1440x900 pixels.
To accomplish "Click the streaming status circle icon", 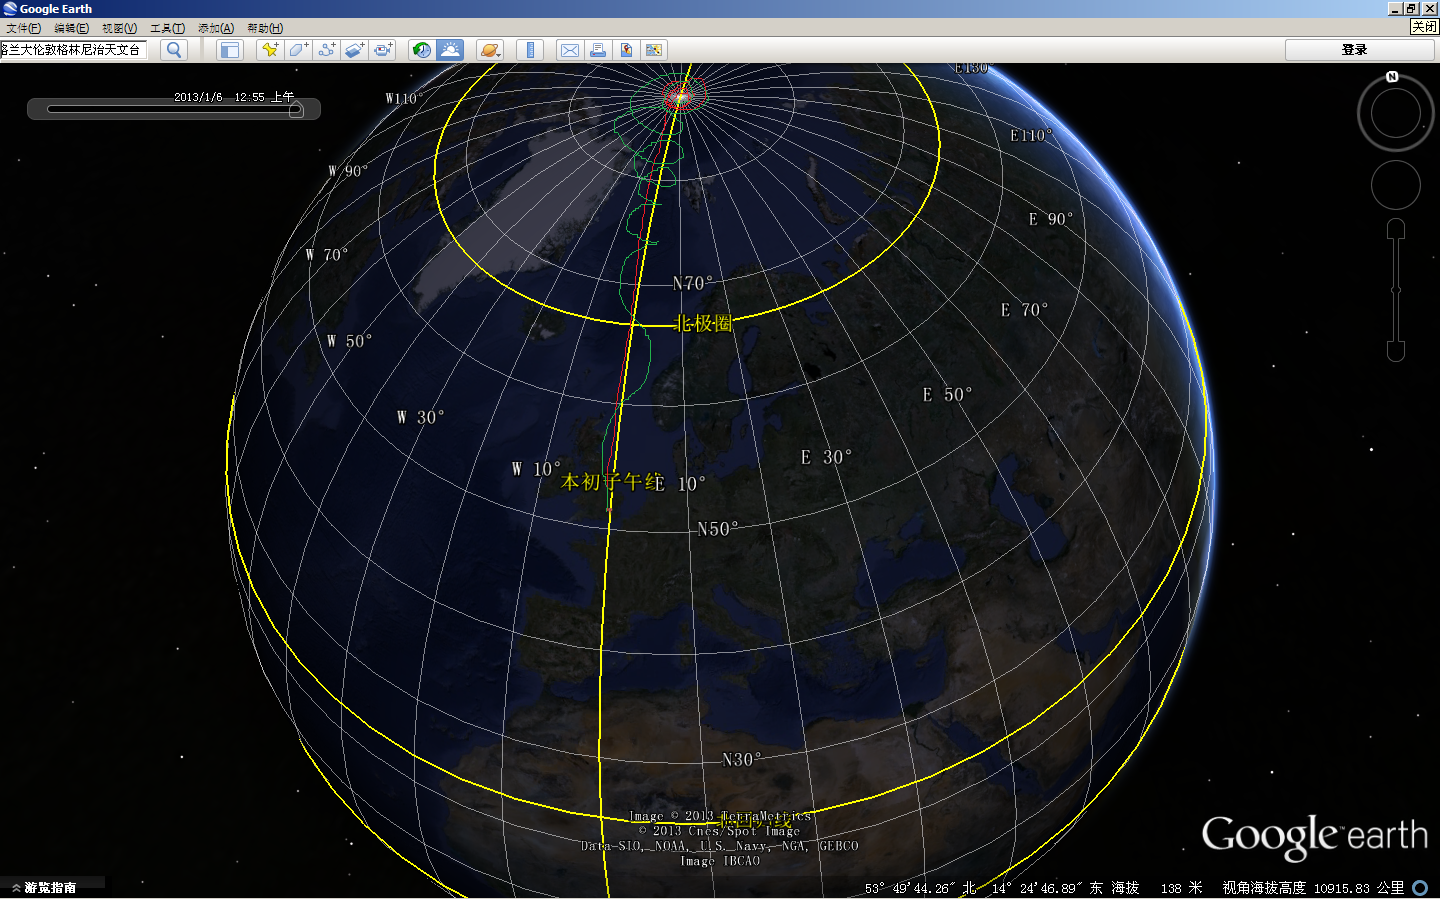I will [x=1420, y=888].
